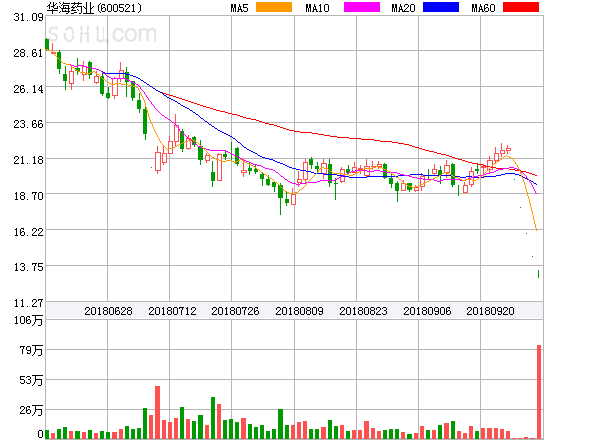Click the magenta MA10 legend swatch
Image resolution: width=600 pixels, height=440 pixels.
point(362,7)
